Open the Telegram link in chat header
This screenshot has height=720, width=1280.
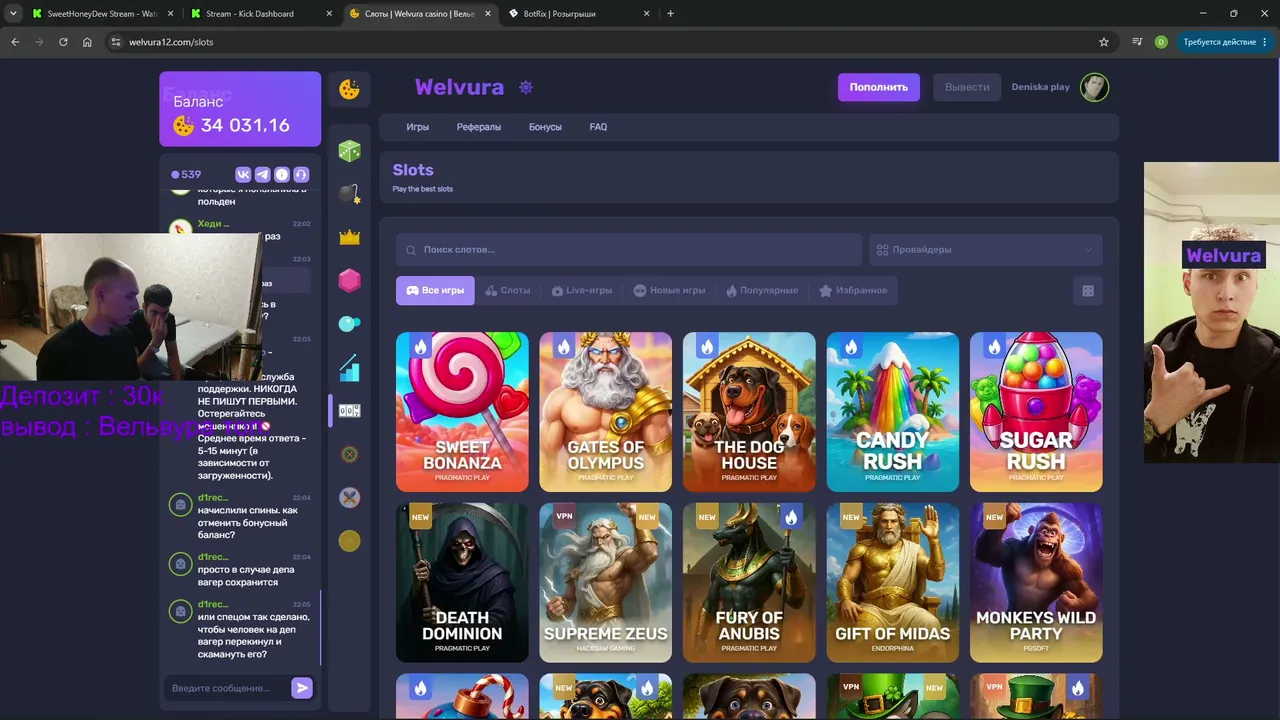(262, 174)
